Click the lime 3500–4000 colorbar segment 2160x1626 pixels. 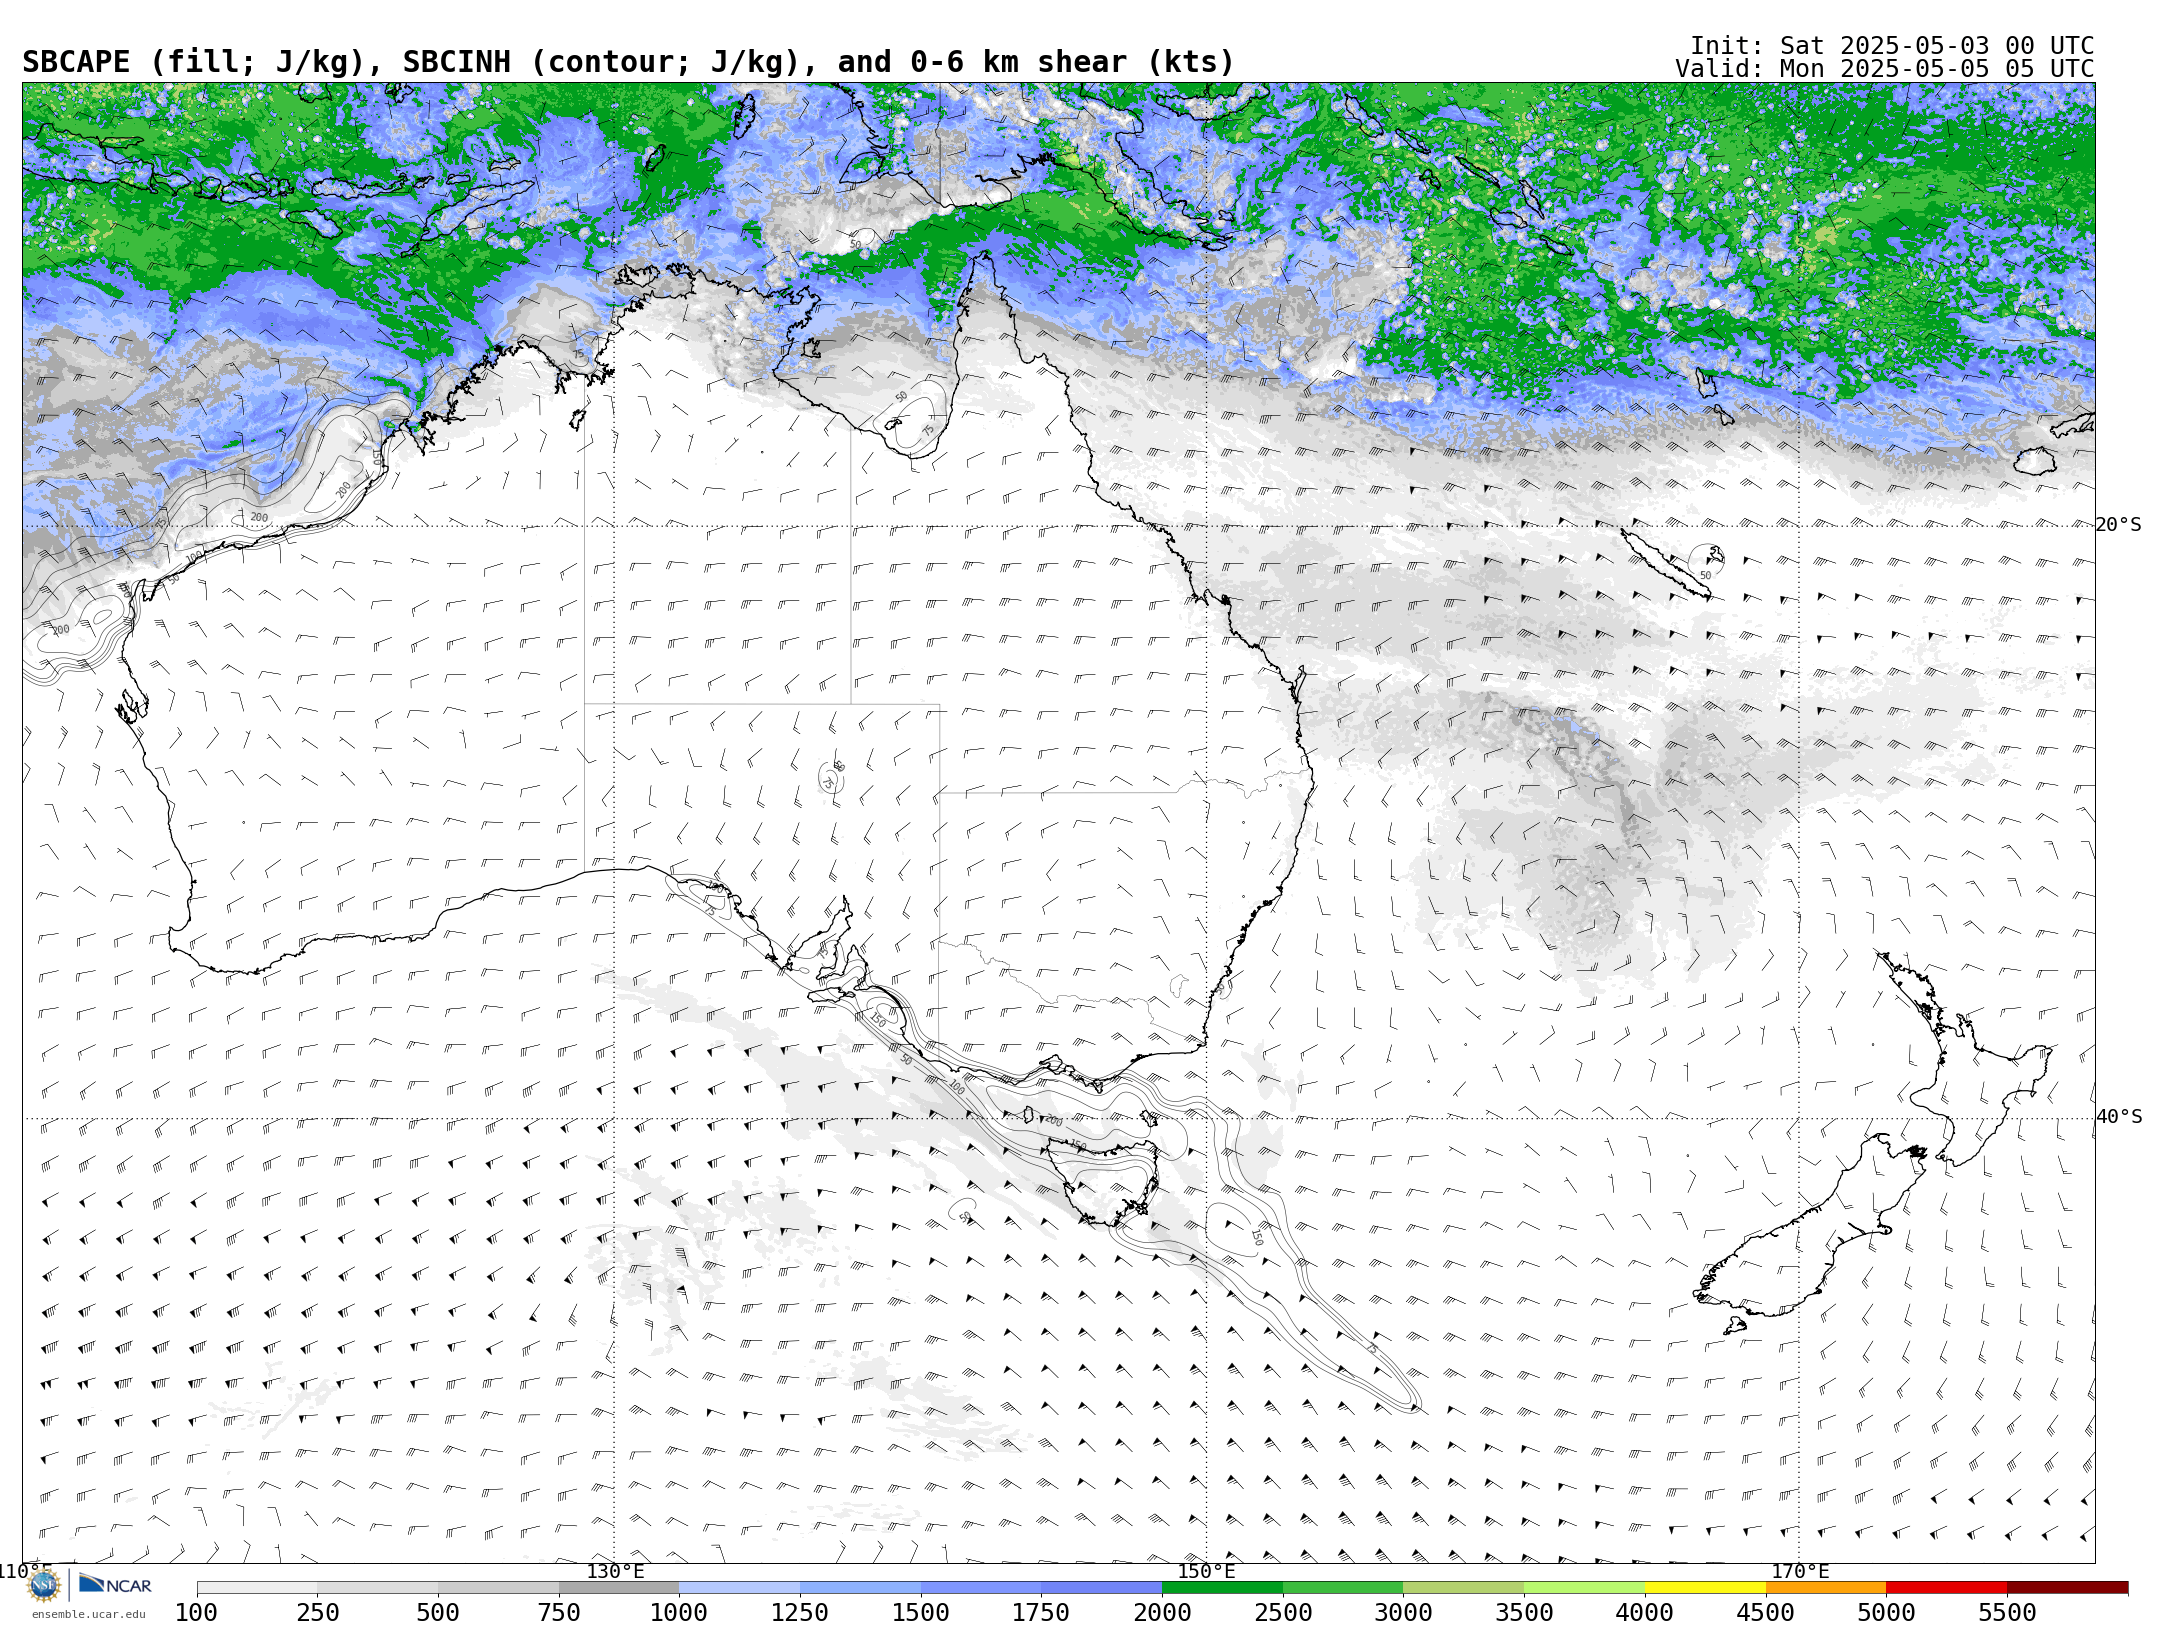(x=1585, y=1588)
